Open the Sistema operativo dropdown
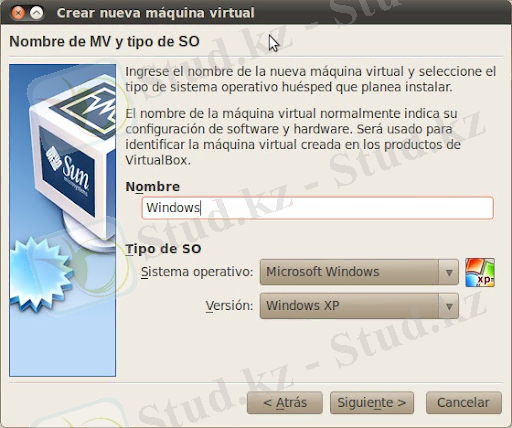 coord(359,272)
